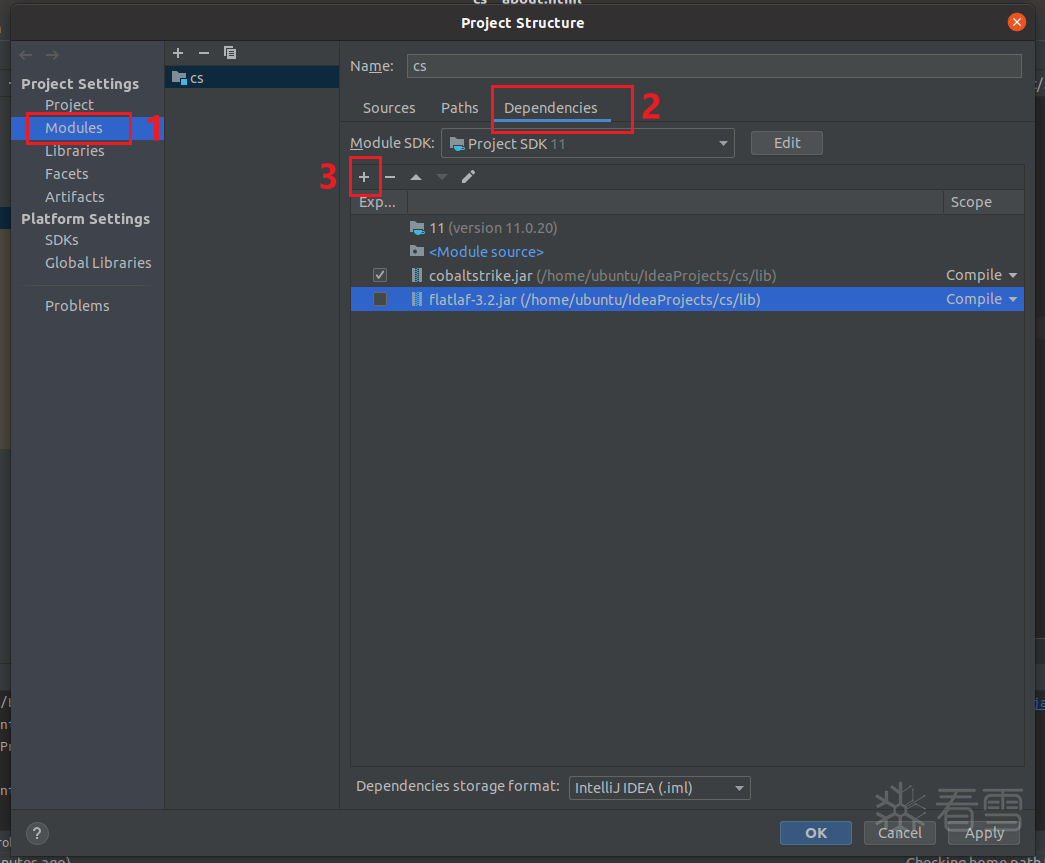Click the Module source folder icon
Viewport: 1045px width, 863px height.
click(417, 251)
